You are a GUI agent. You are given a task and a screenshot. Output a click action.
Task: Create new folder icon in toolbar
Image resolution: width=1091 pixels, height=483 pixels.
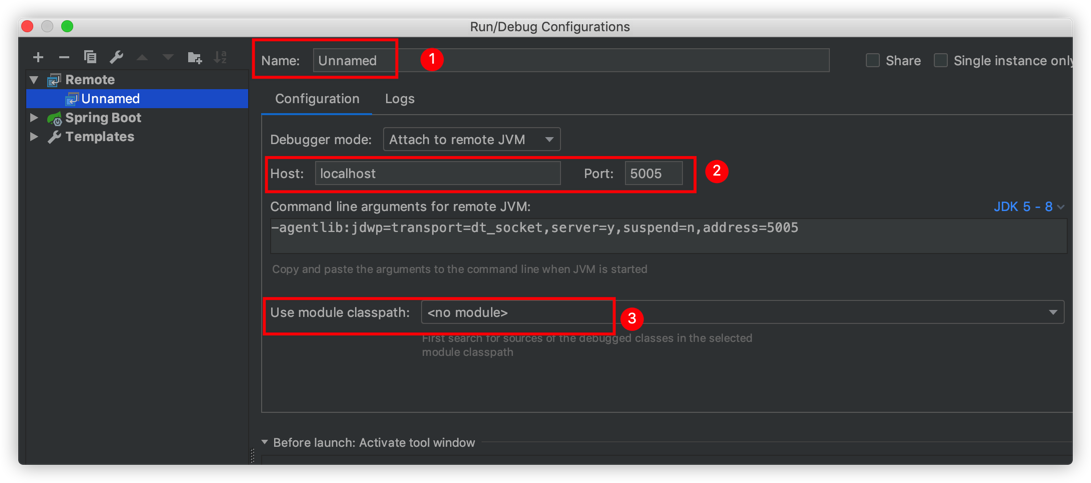click(x=195, y=58)
